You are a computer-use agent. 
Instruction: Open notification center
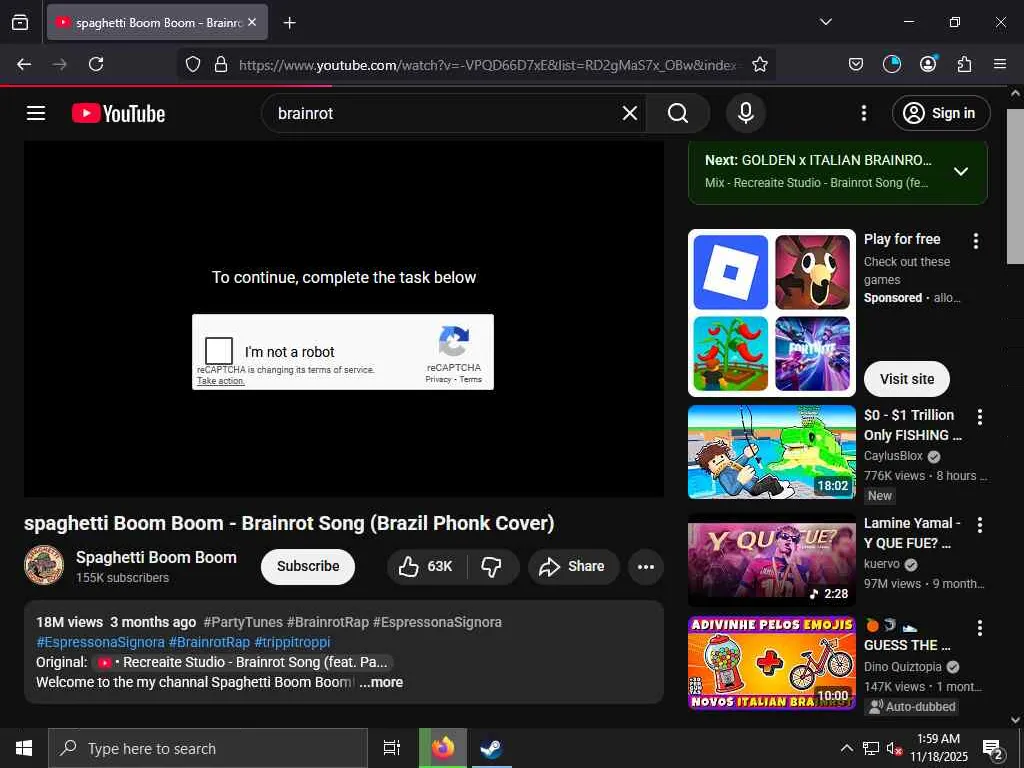pos(993,748)
